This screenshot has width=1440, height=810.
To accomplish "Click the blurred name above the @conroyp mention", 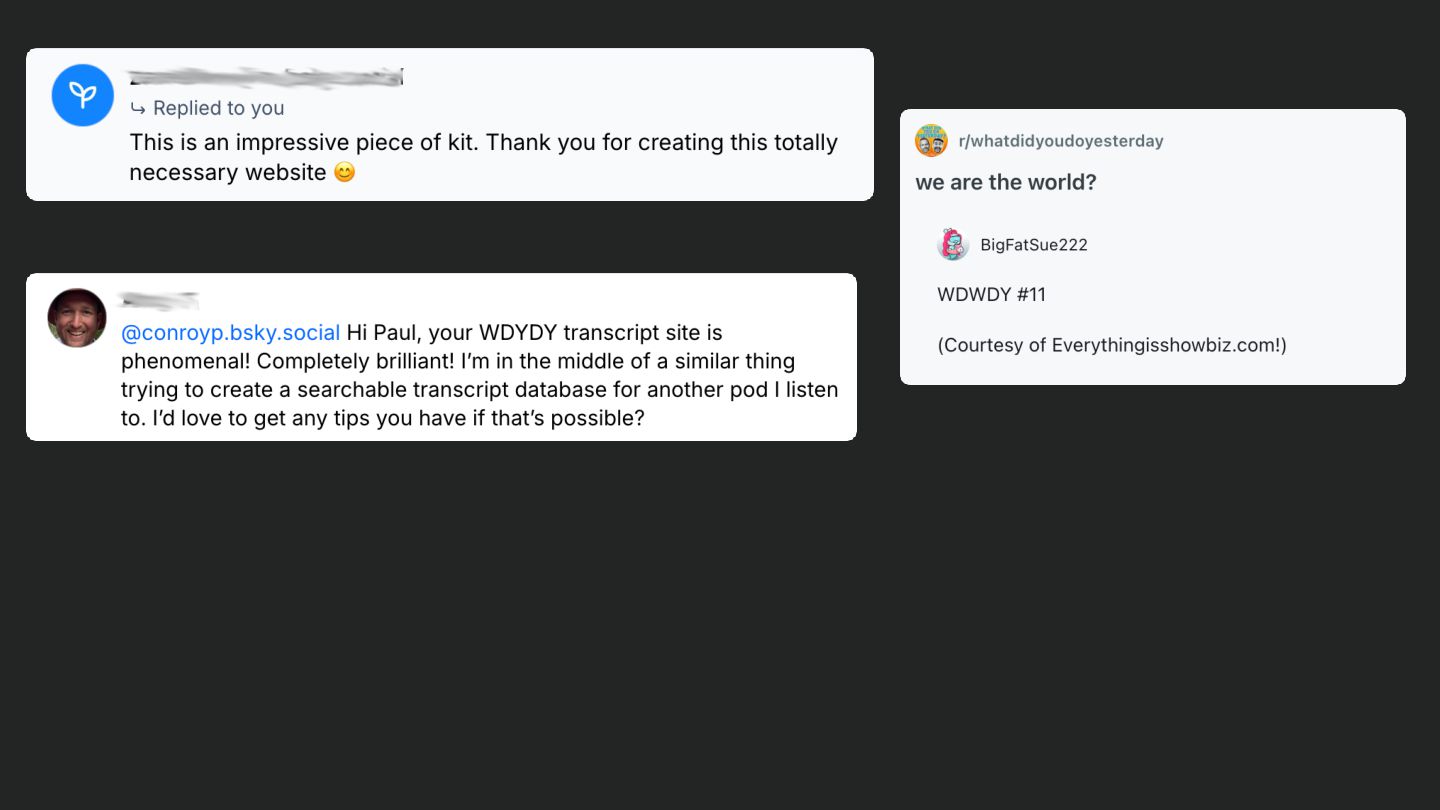I will (x=159, y=299).
